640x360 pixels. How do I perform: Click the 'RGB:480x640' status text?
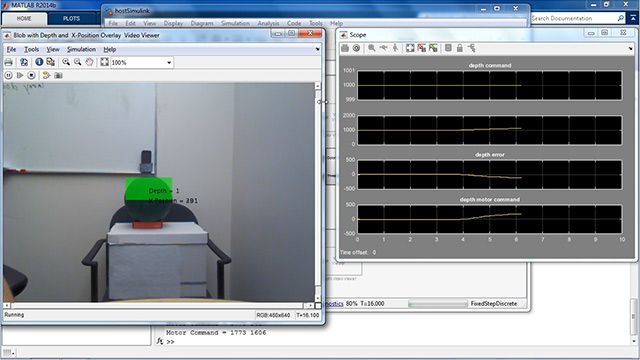click(273, 315)
